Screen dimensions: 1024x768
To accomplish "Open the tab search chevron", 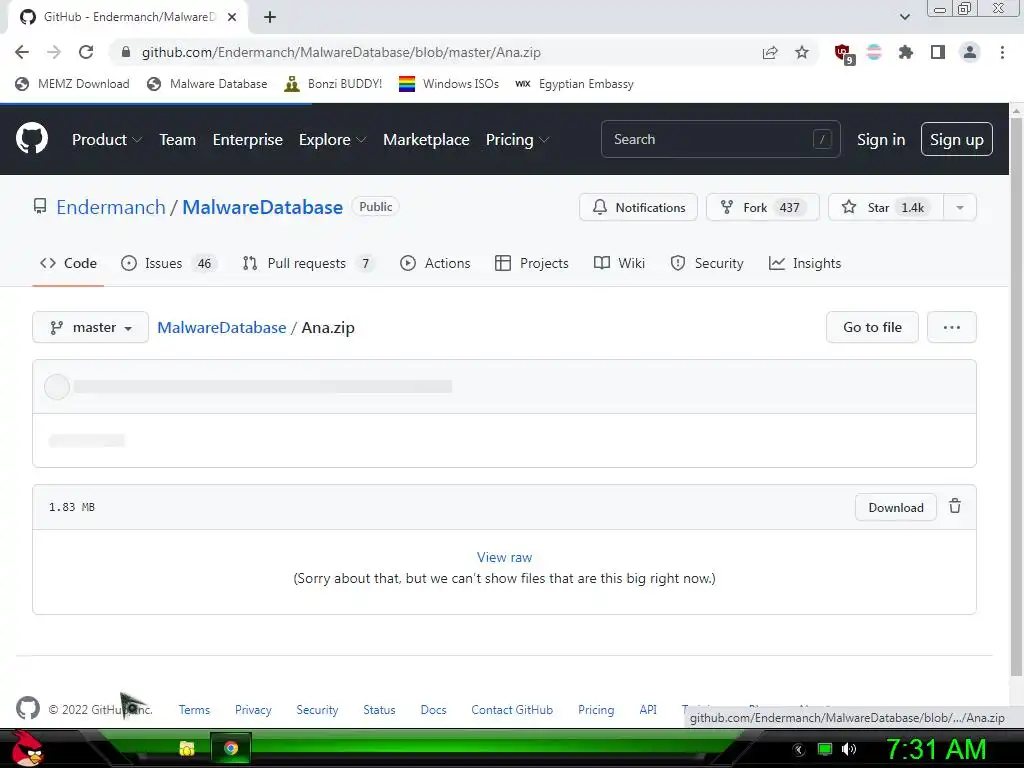I will click(x=904, y=17).
